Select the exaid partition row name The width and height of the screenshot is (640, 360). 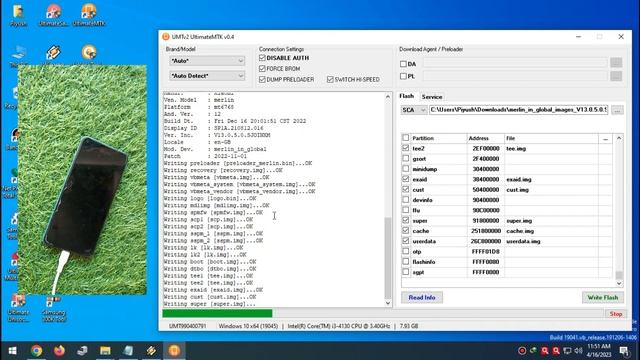tap(420, 180)
